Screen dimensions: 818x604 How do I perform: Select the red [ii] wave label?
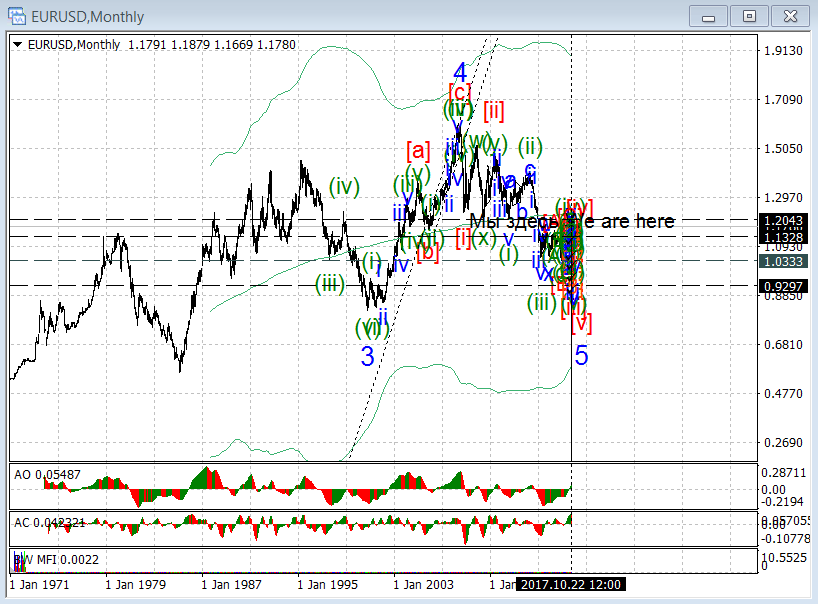pos(494,111)
